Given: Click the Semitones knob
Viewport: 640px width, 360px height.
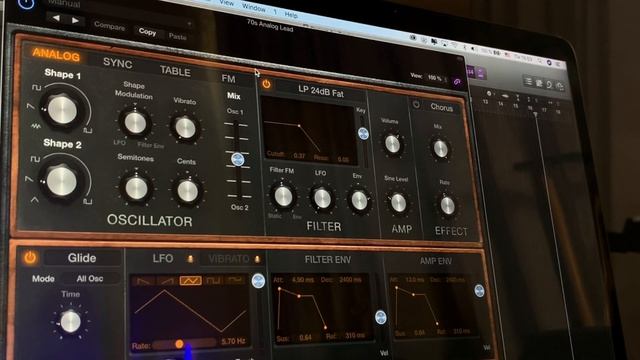Looking at the screenshot, I should point(136,188).
